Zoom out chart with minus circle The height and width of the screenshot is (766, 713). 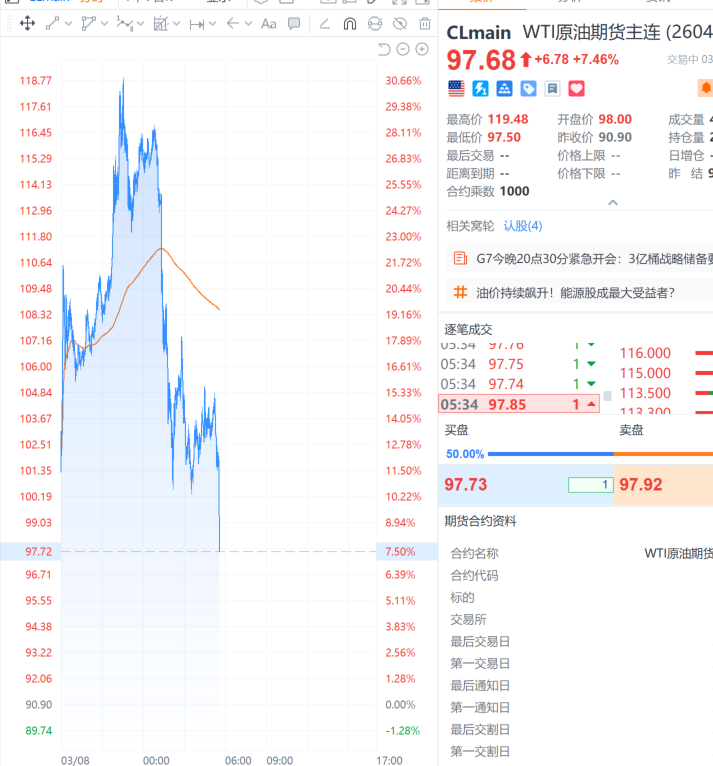coord(403,49)
